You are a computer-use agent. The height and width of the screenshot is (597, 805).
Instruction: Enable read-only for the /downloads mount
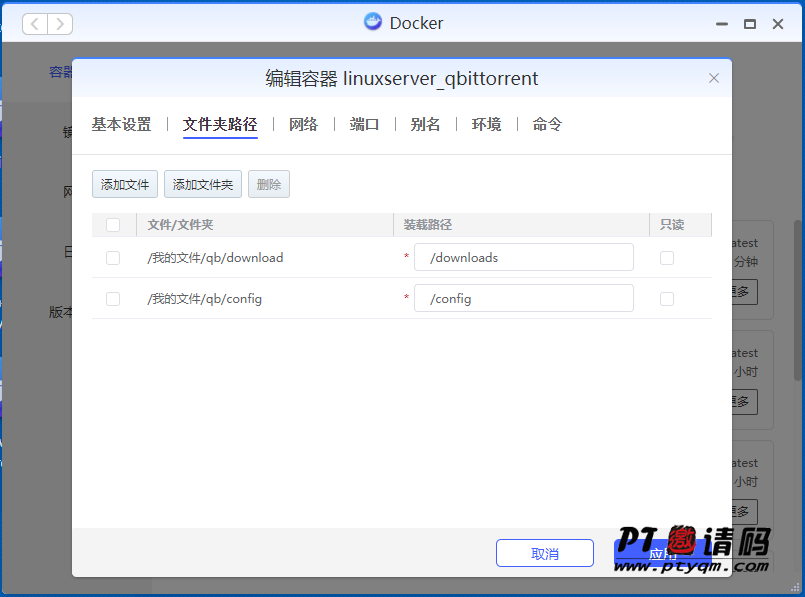click(x=667, y=258)
